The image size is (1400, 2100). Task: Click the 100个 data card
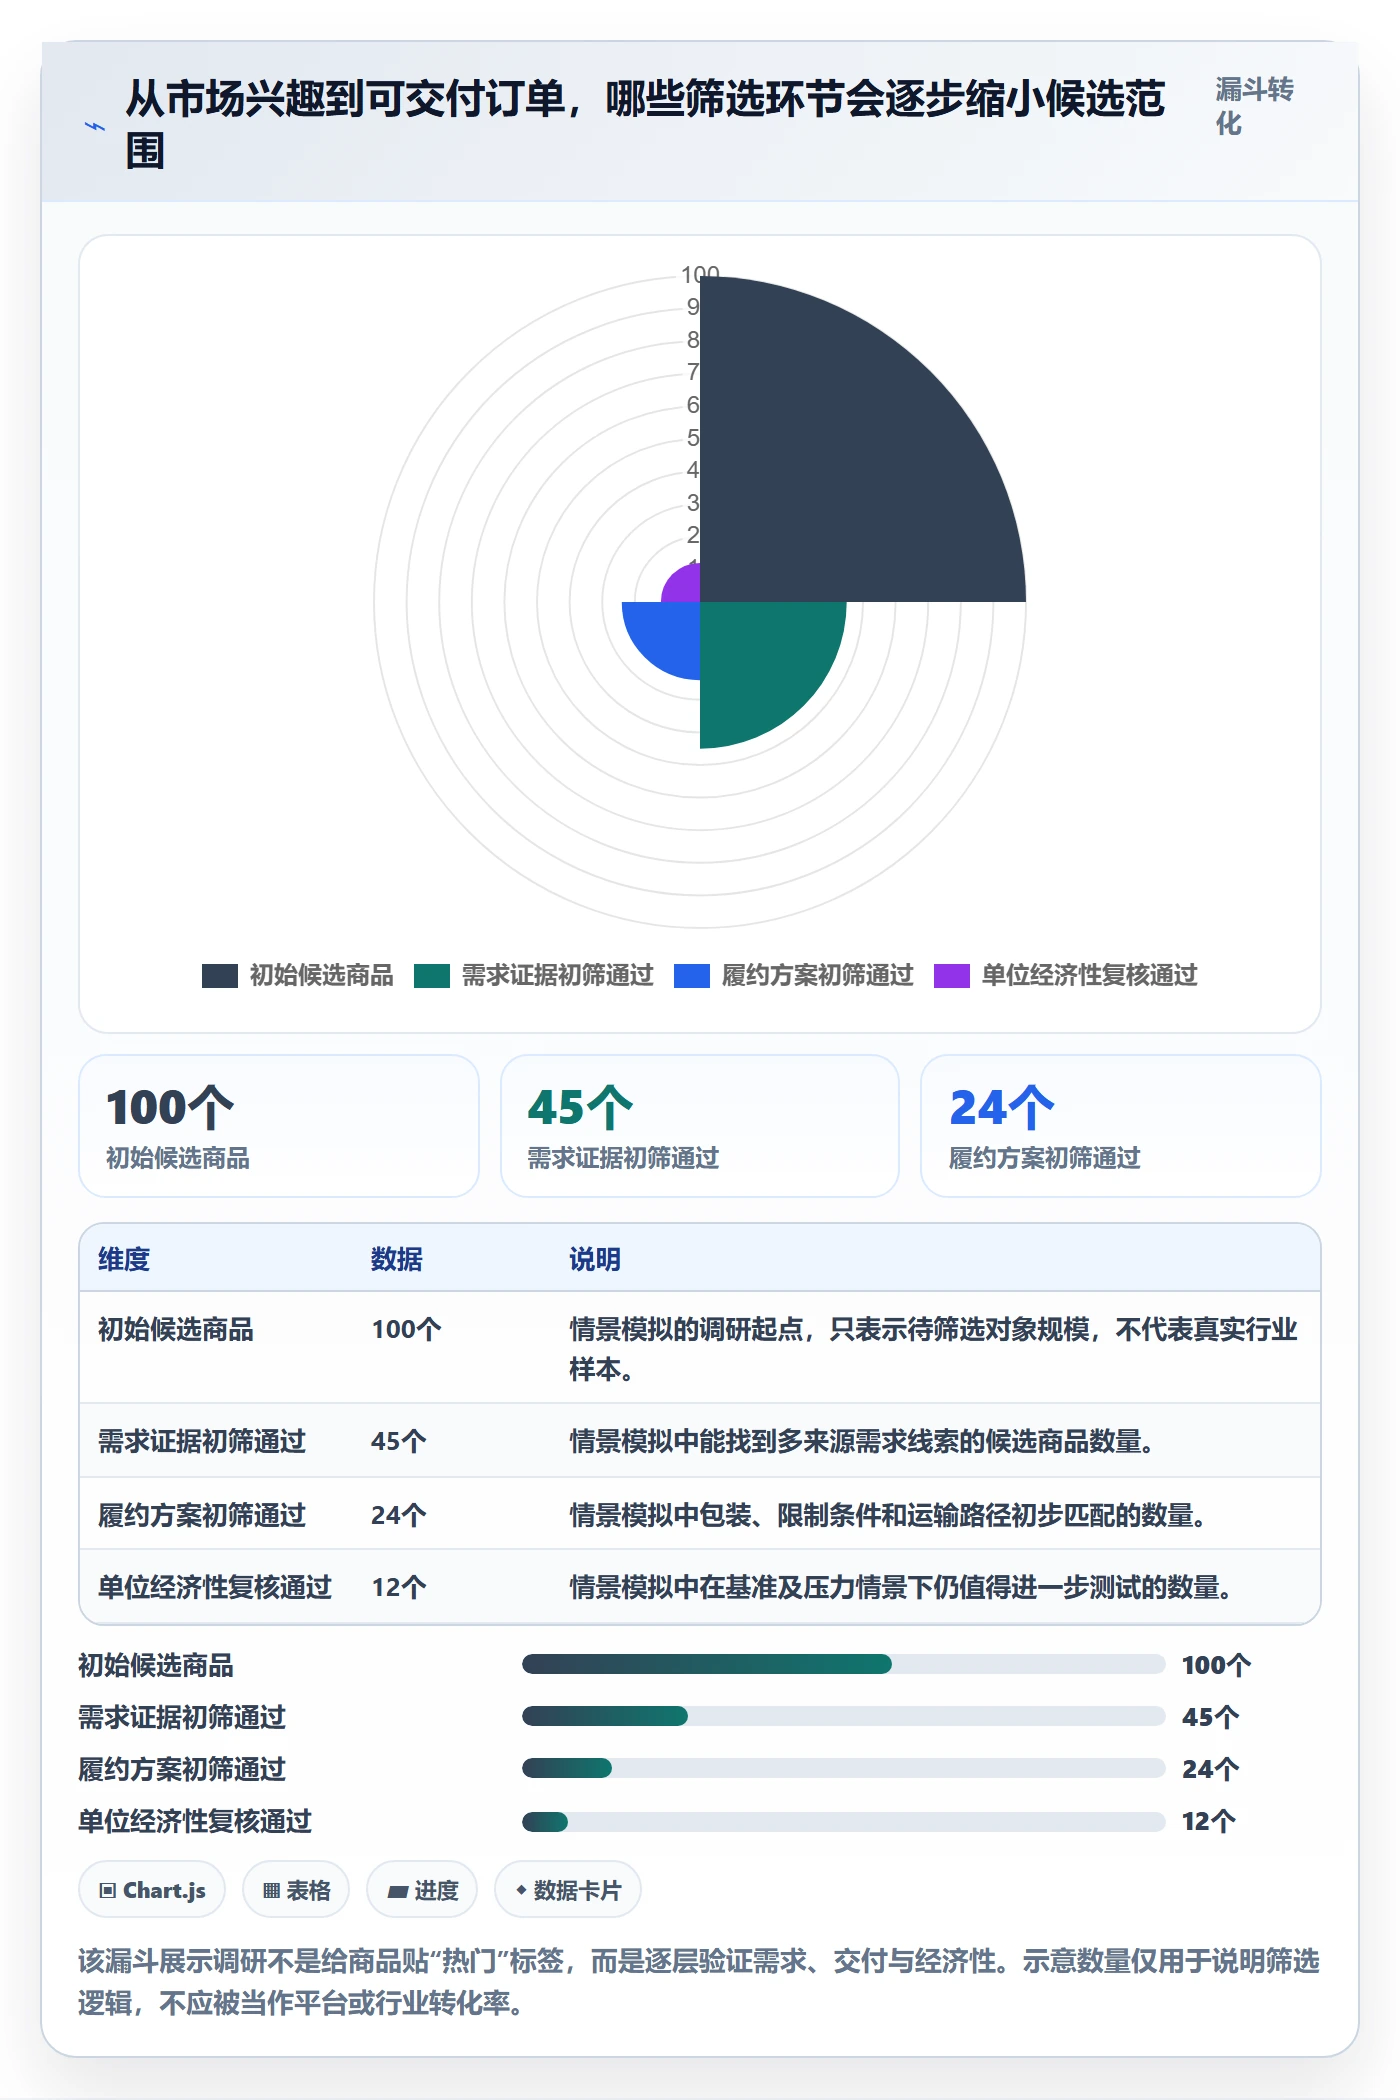coord(279,1126)
